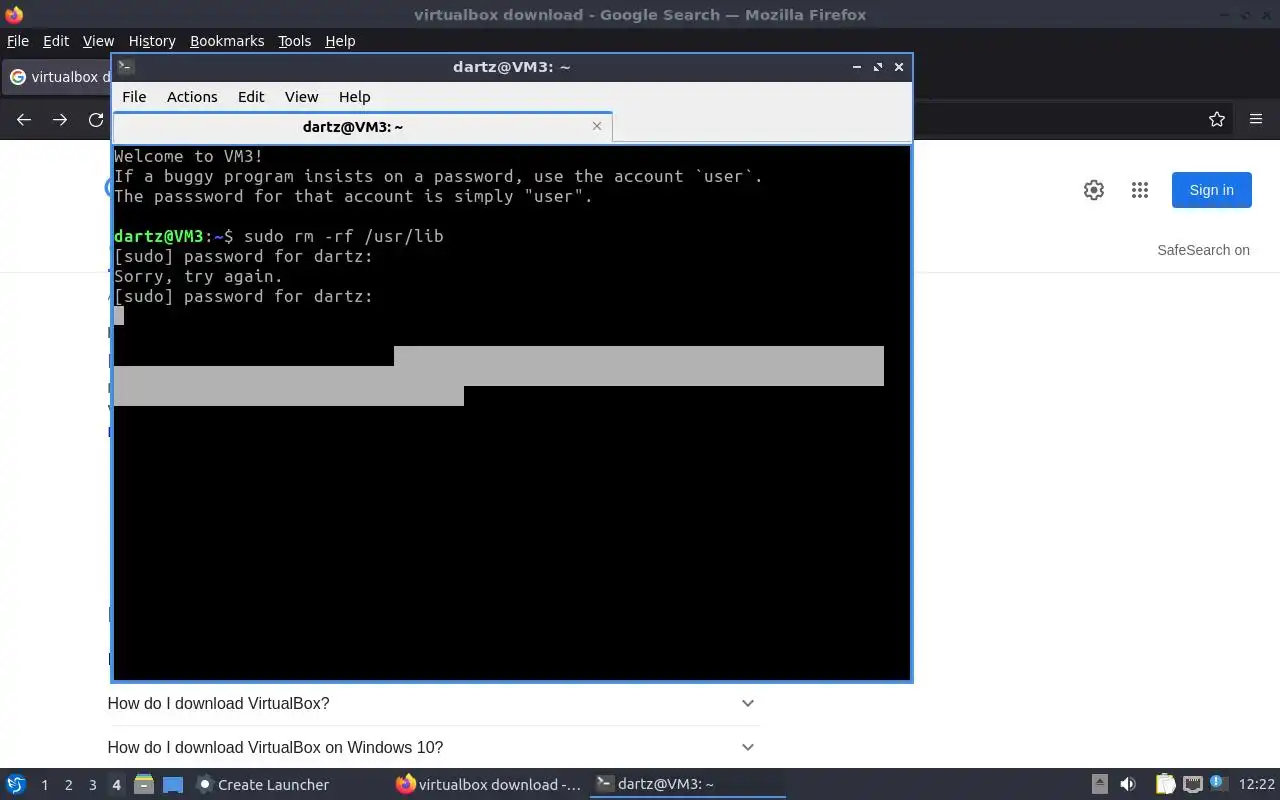Open the Firefox Tools menu

(295, 41)
